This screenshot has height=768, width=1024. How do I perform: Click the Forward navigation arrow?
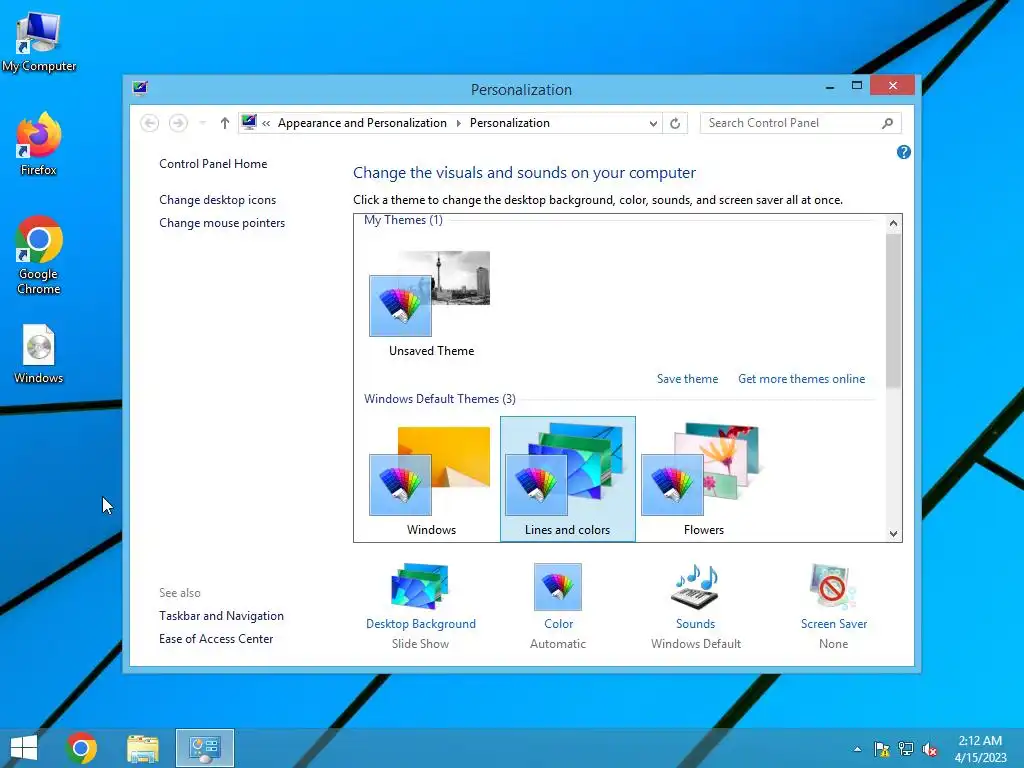click(178, 123)
